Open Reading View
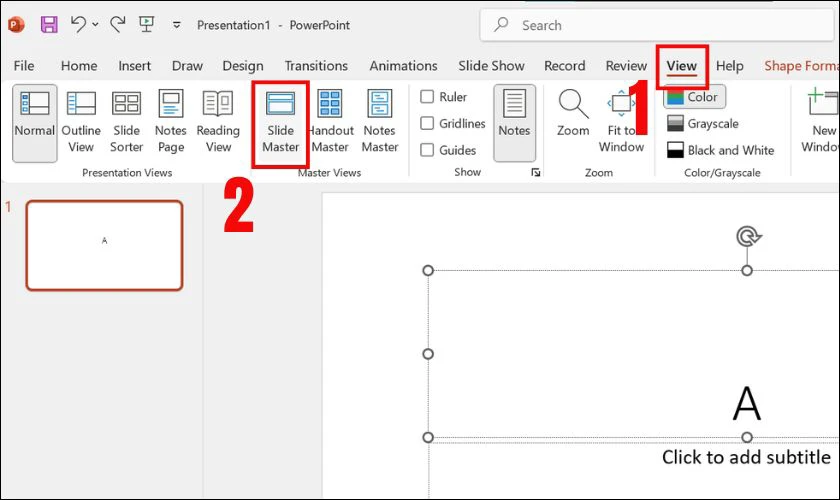The height and width of the screenshot is (500, 840). point(218,123)
